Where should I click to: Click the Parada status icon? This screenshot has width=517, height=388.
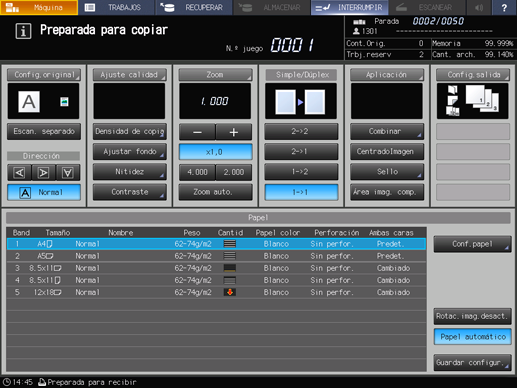359,22
